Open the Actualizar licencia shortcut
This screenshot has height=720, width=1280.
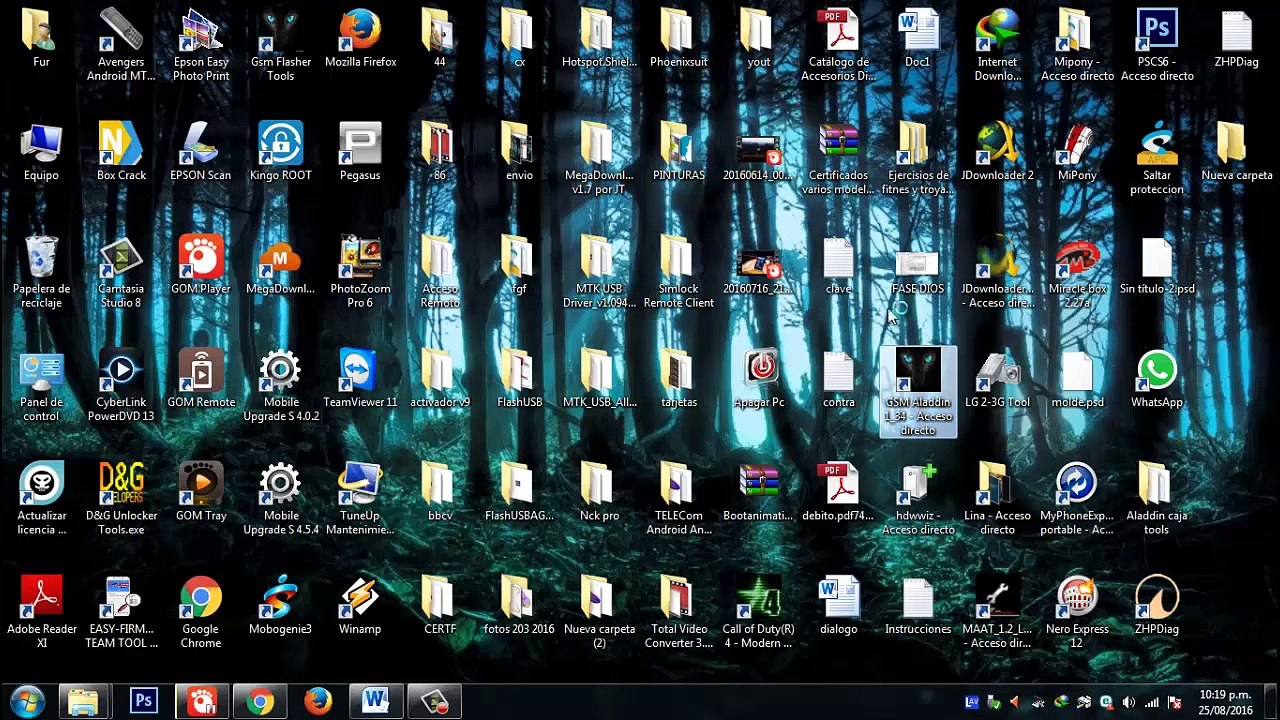click(41, 499)
